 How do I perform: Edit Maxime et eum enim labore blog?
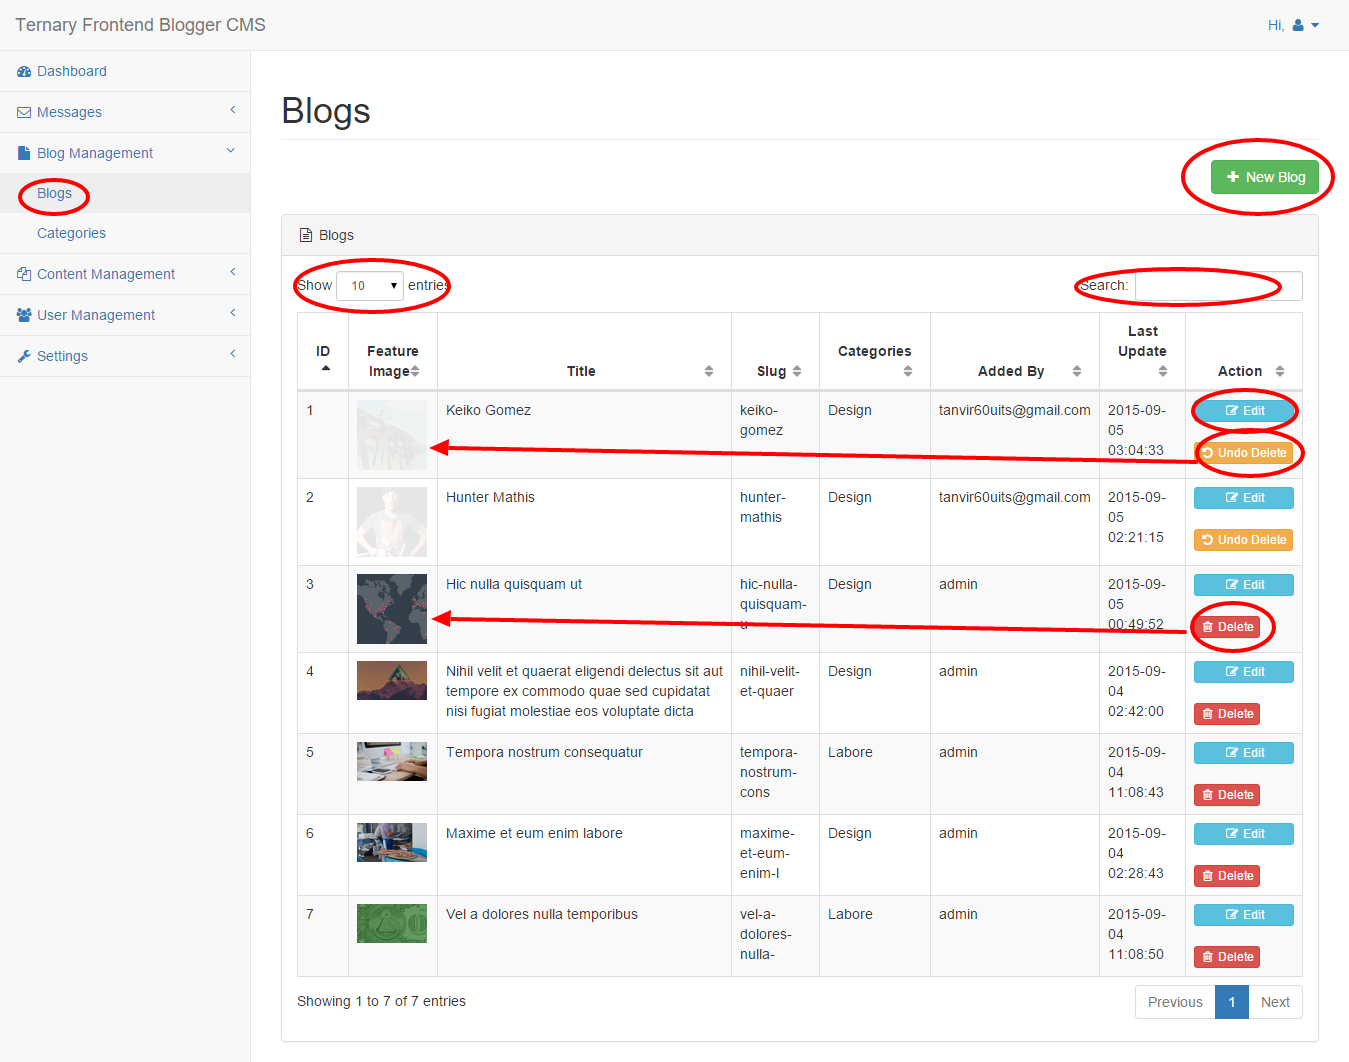(x=1244, y=834)
